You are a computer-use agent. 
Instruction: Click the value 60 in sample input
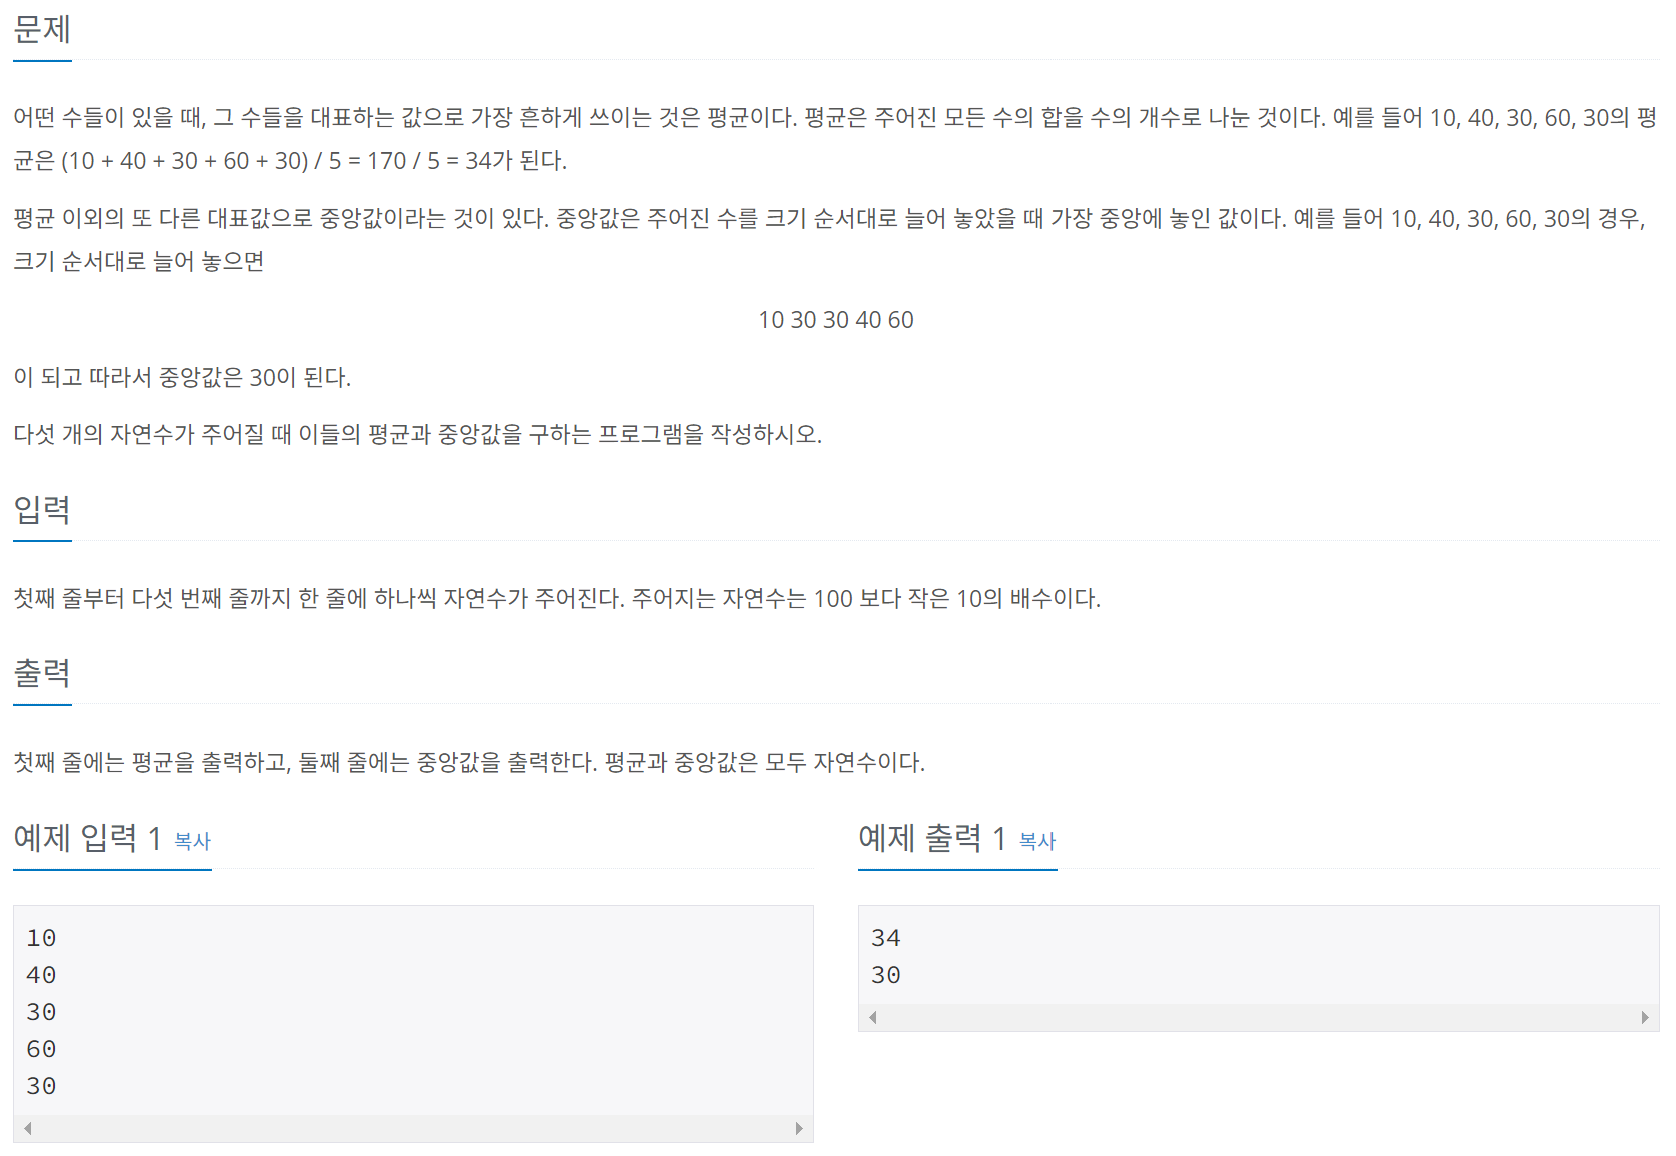click(x=41, y=1049)
